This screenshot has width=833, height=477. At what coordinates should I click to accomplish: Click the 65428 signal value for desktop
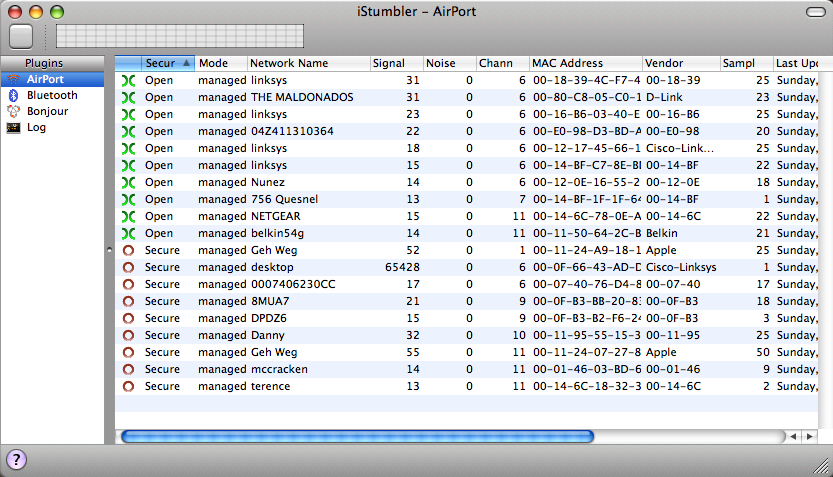(x=402, y=267)
